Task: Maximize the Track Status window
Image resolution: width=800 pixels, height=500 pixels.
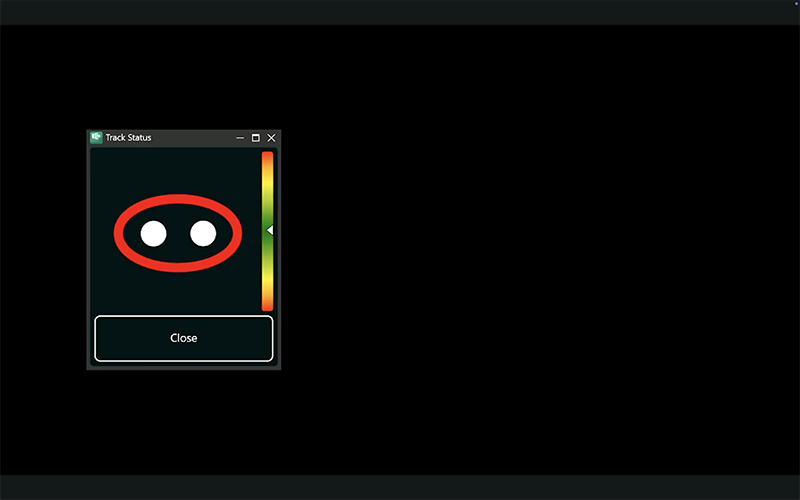Action: tap(255, 138)
